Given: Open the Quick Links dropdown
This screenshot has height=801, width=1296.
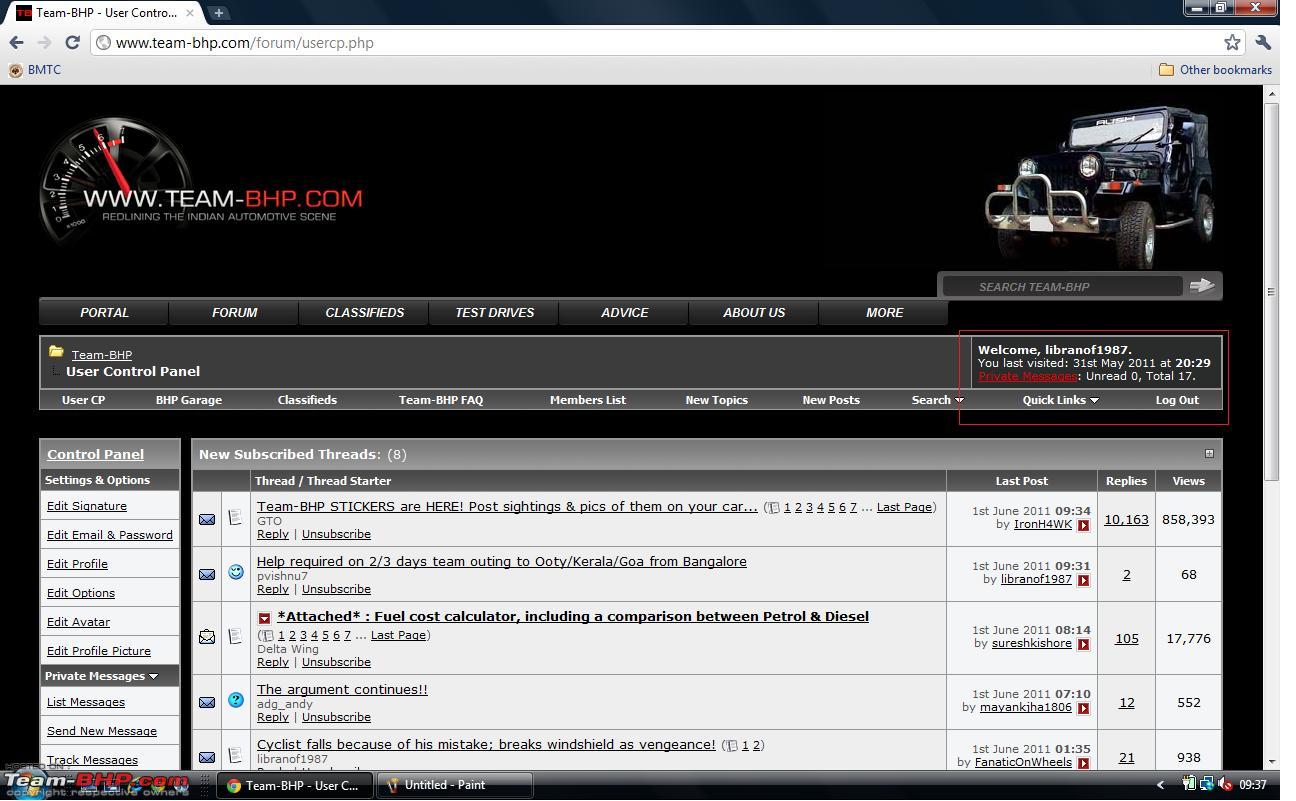Looking at the screenshot, I should (1060, 400).
